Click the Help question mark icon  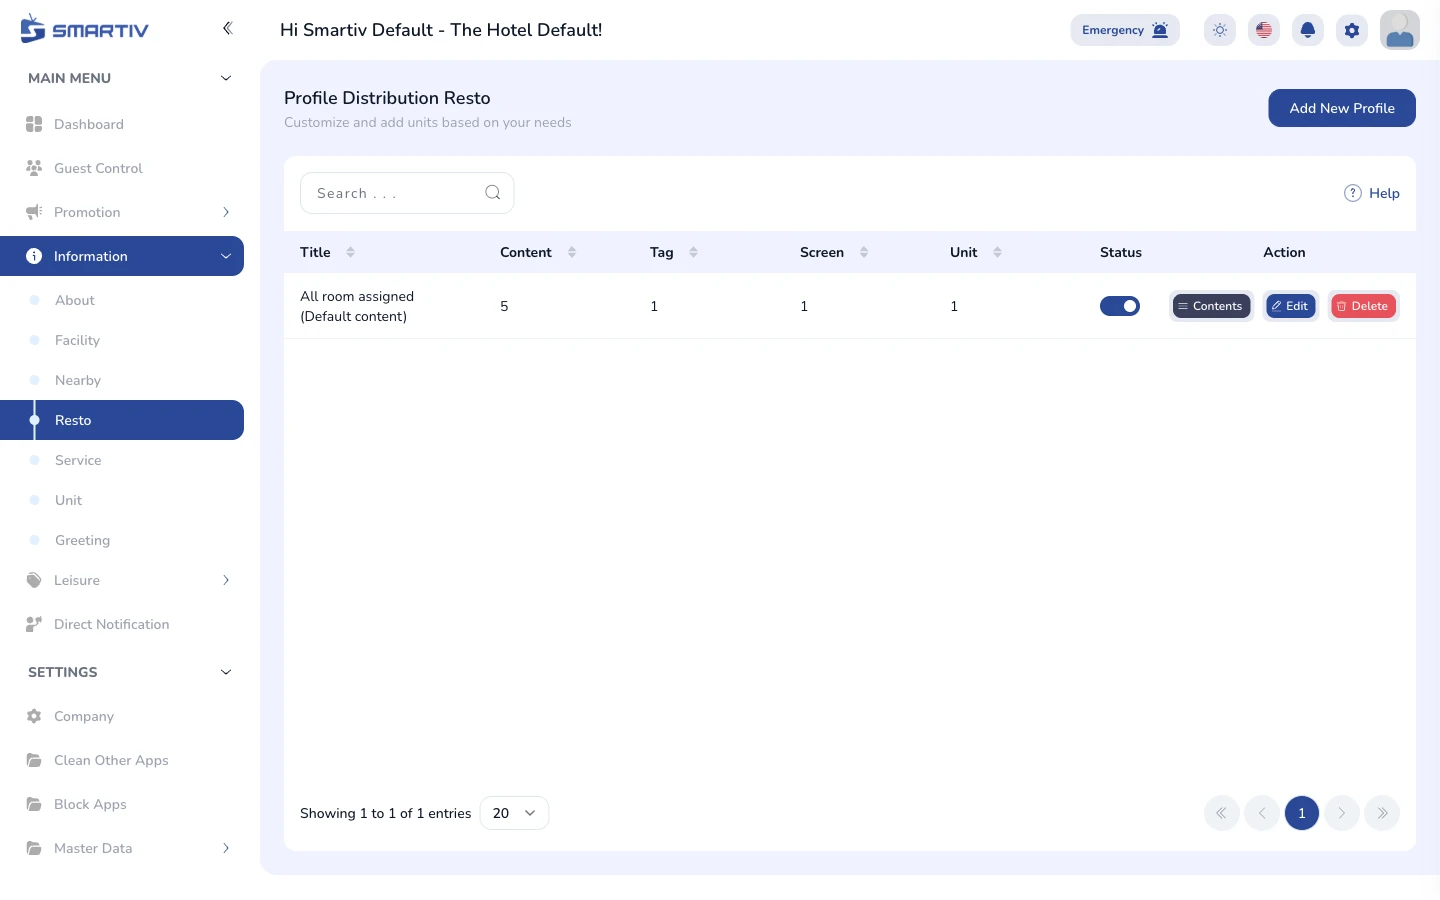1353,193
